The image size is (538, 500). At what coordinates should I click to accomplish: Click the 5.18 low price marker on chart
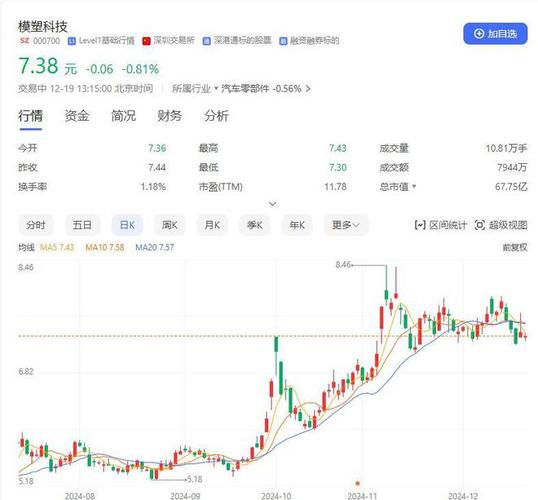195,479
